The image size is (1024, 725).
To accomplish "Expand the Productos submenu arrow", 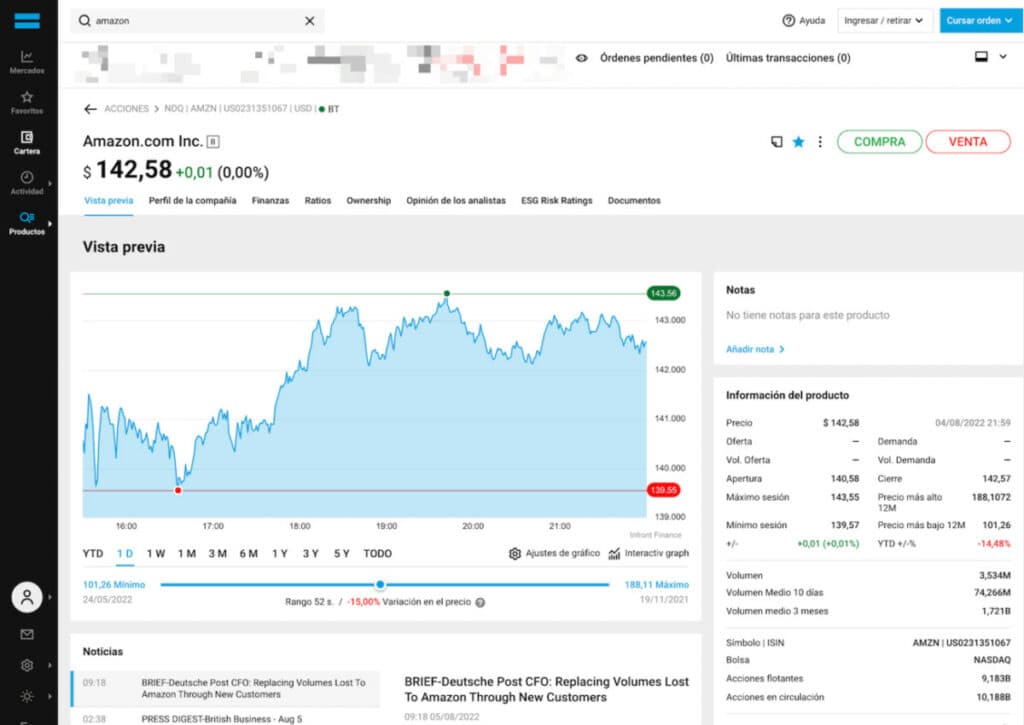I will click(50, 224).
